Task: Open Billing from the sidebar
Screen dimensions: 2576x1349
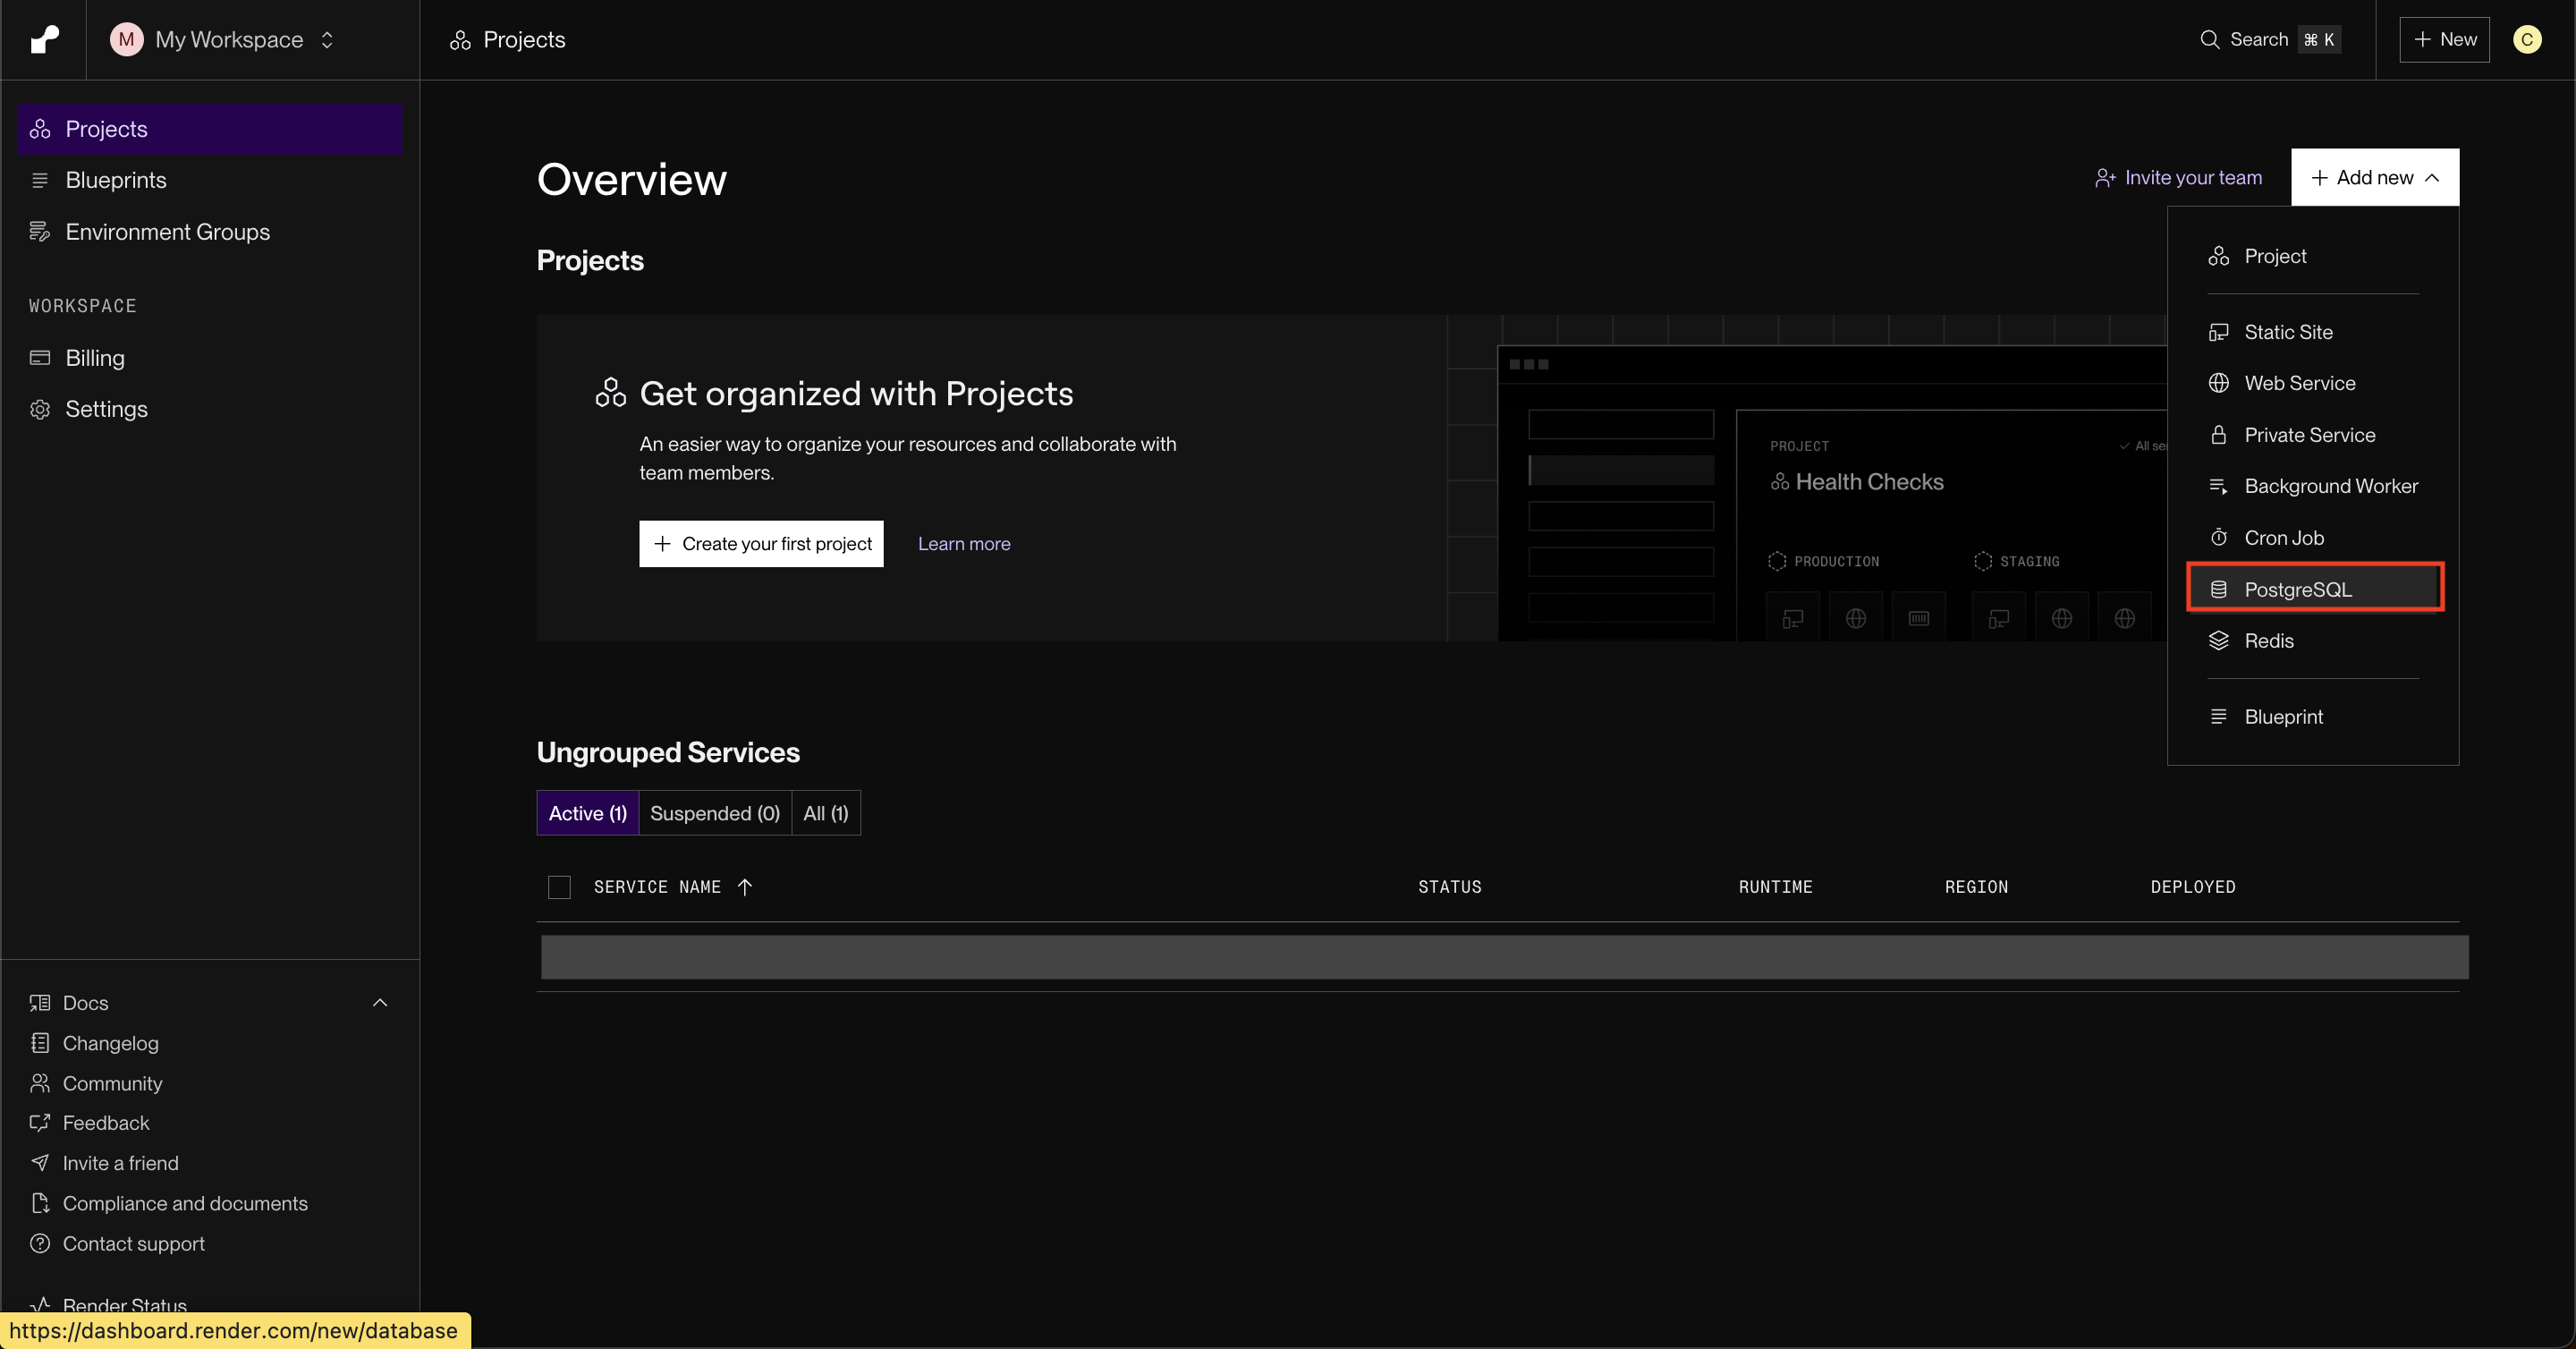Action: (94, 358)
